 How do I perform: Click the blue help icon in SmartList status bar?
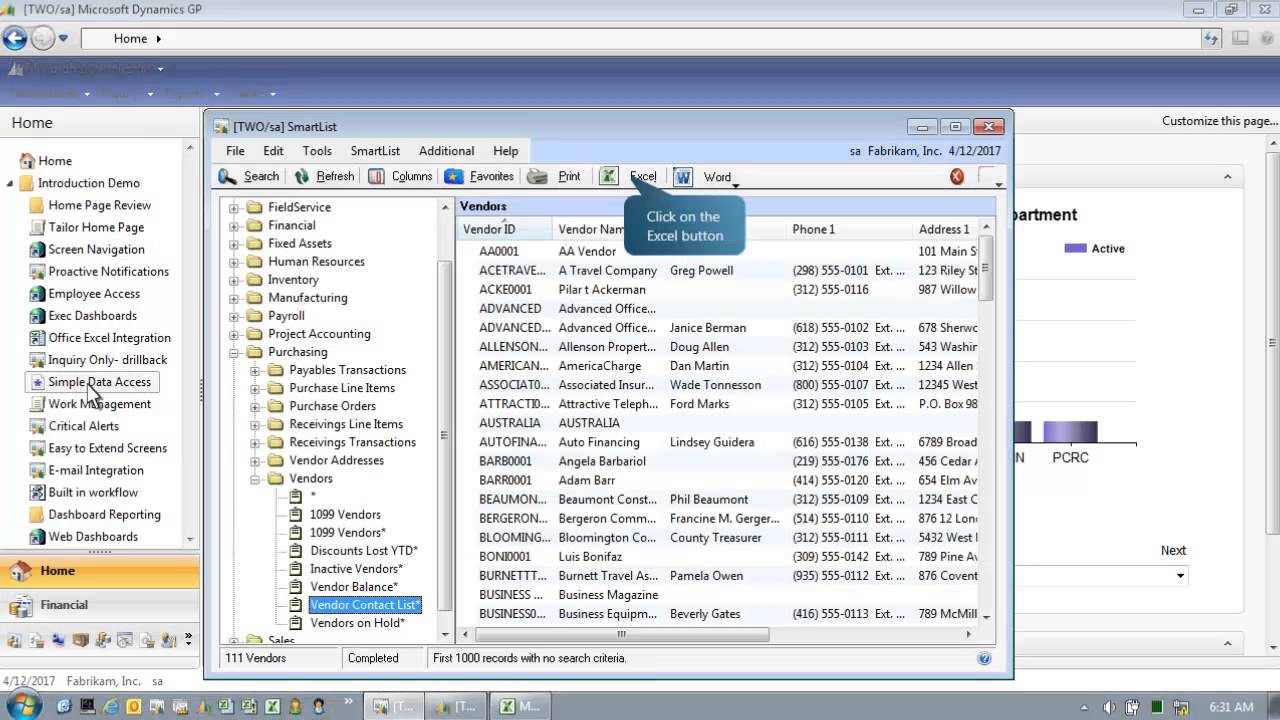984,658
